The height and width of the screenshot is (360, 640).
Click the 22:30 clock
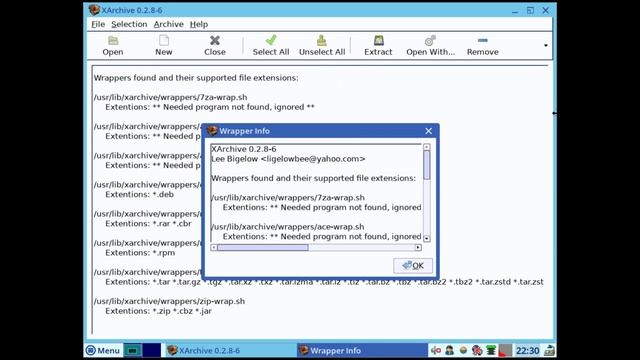pos(527,351)
